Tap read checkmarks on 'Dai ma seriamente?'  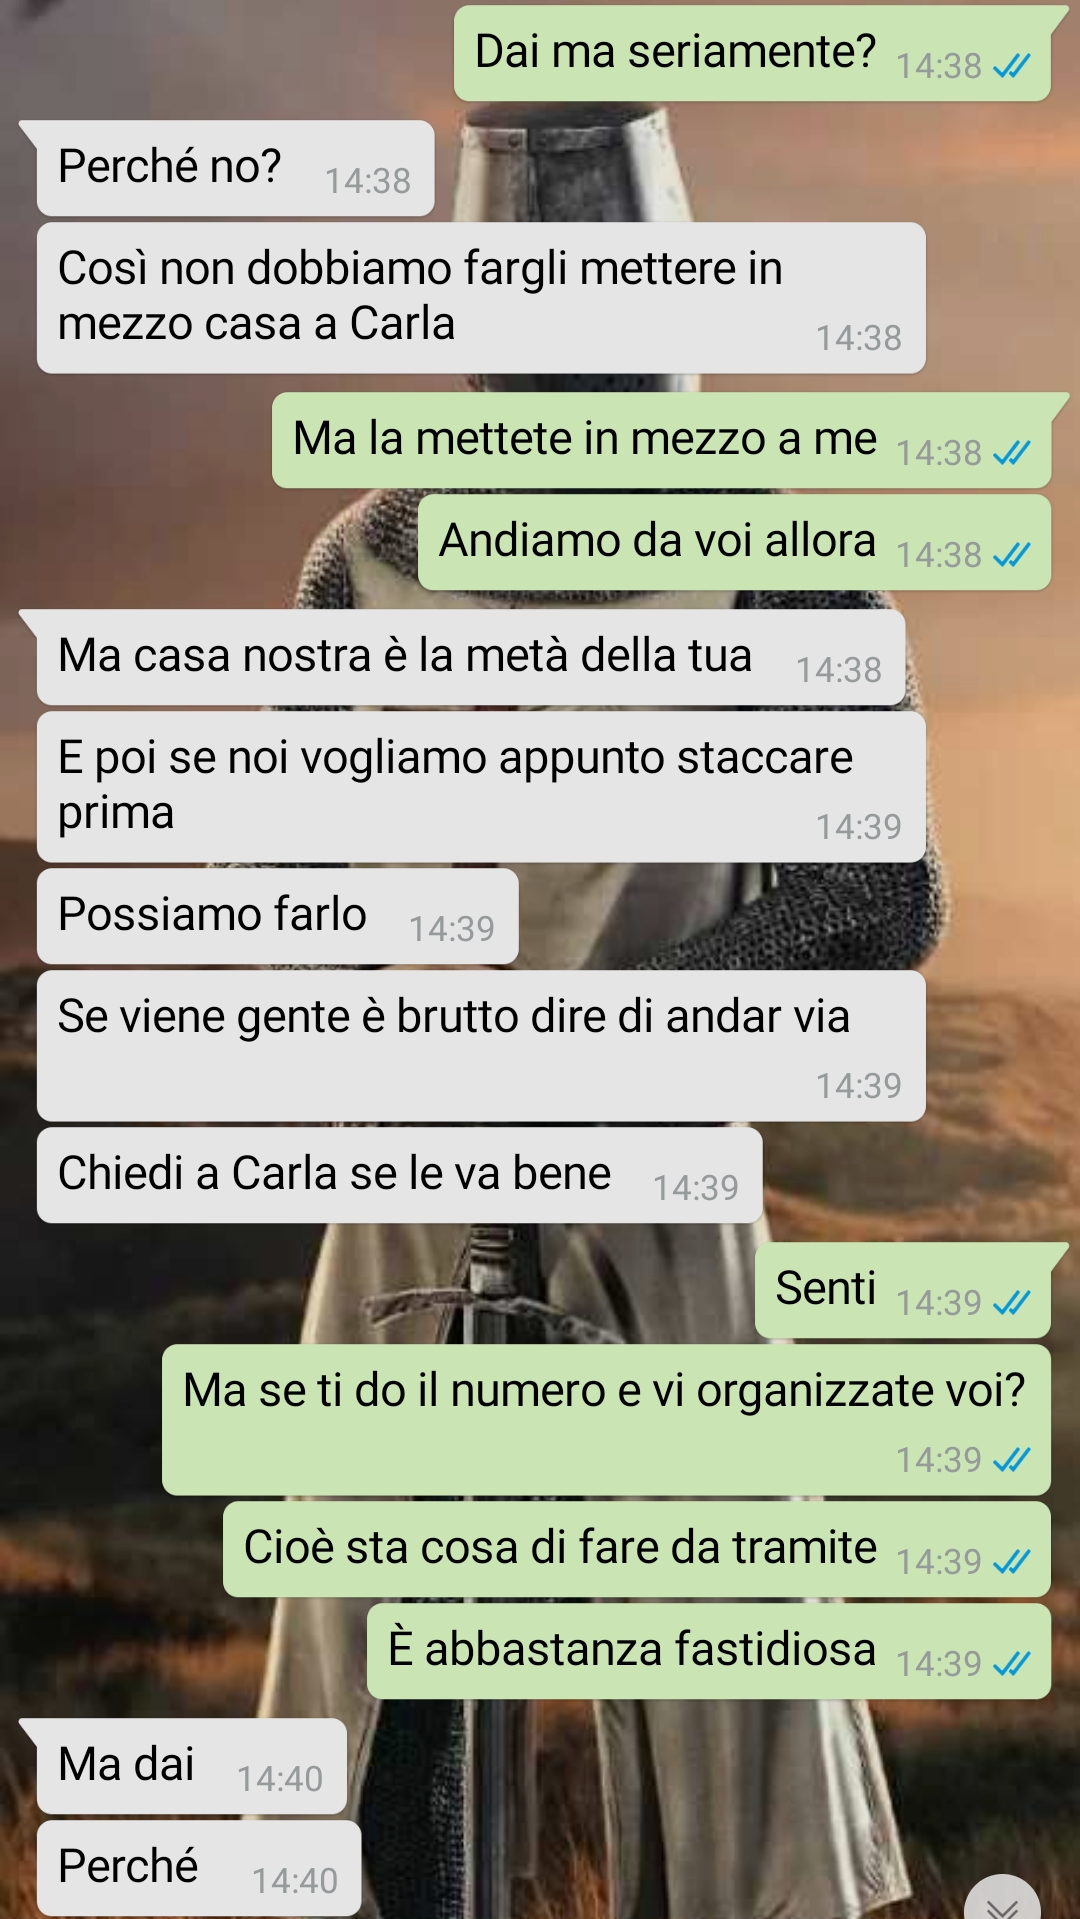point(1011,67)
